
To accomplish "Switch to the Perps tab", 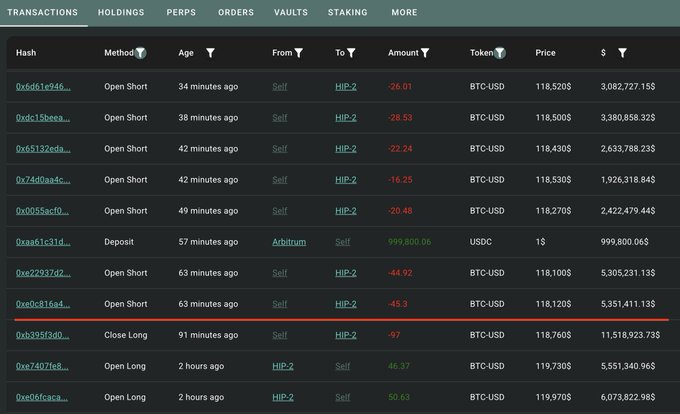I will coord(181,13).
